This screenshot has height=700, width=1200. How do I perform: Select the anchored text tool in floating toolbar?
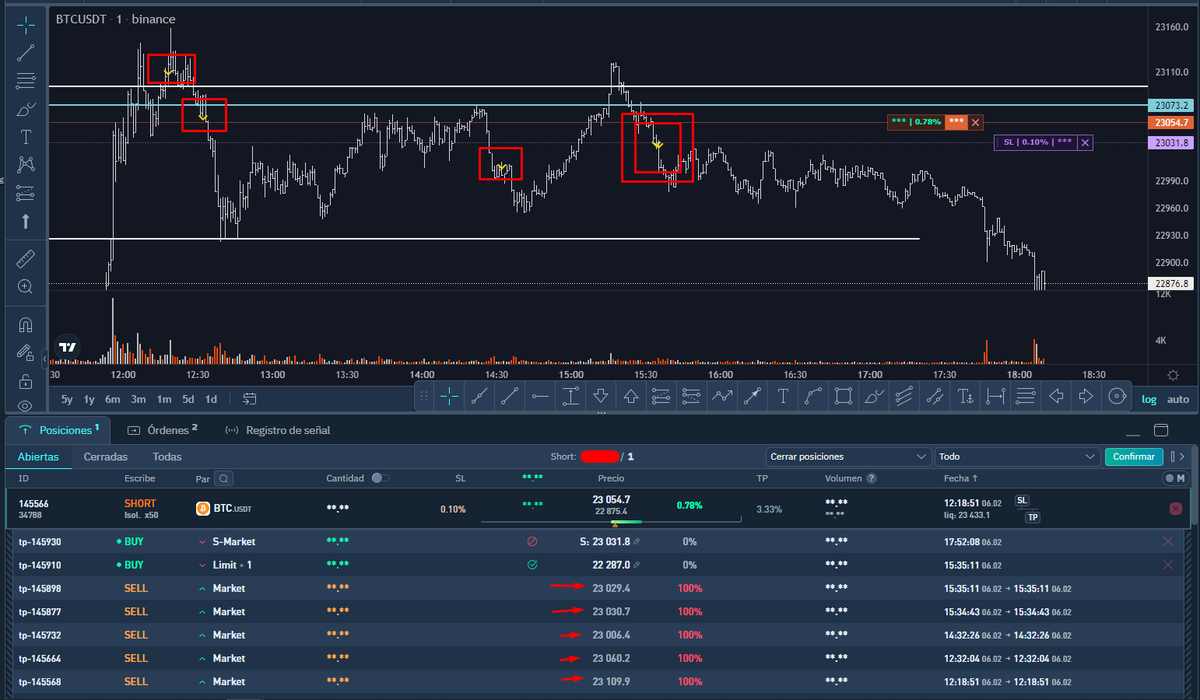tap(965, 396)
